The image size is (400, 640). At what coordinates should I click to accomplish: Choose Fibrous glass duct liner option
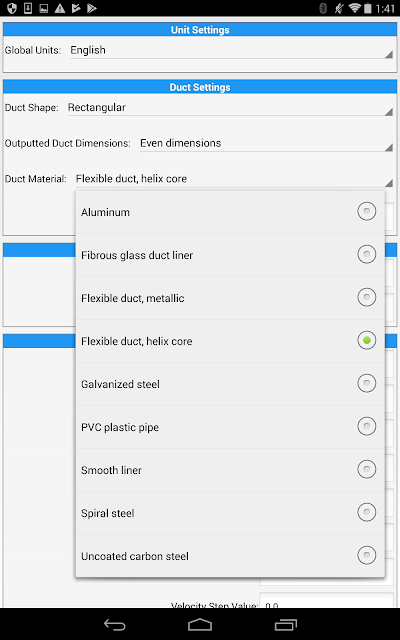[x=230, y=255]
